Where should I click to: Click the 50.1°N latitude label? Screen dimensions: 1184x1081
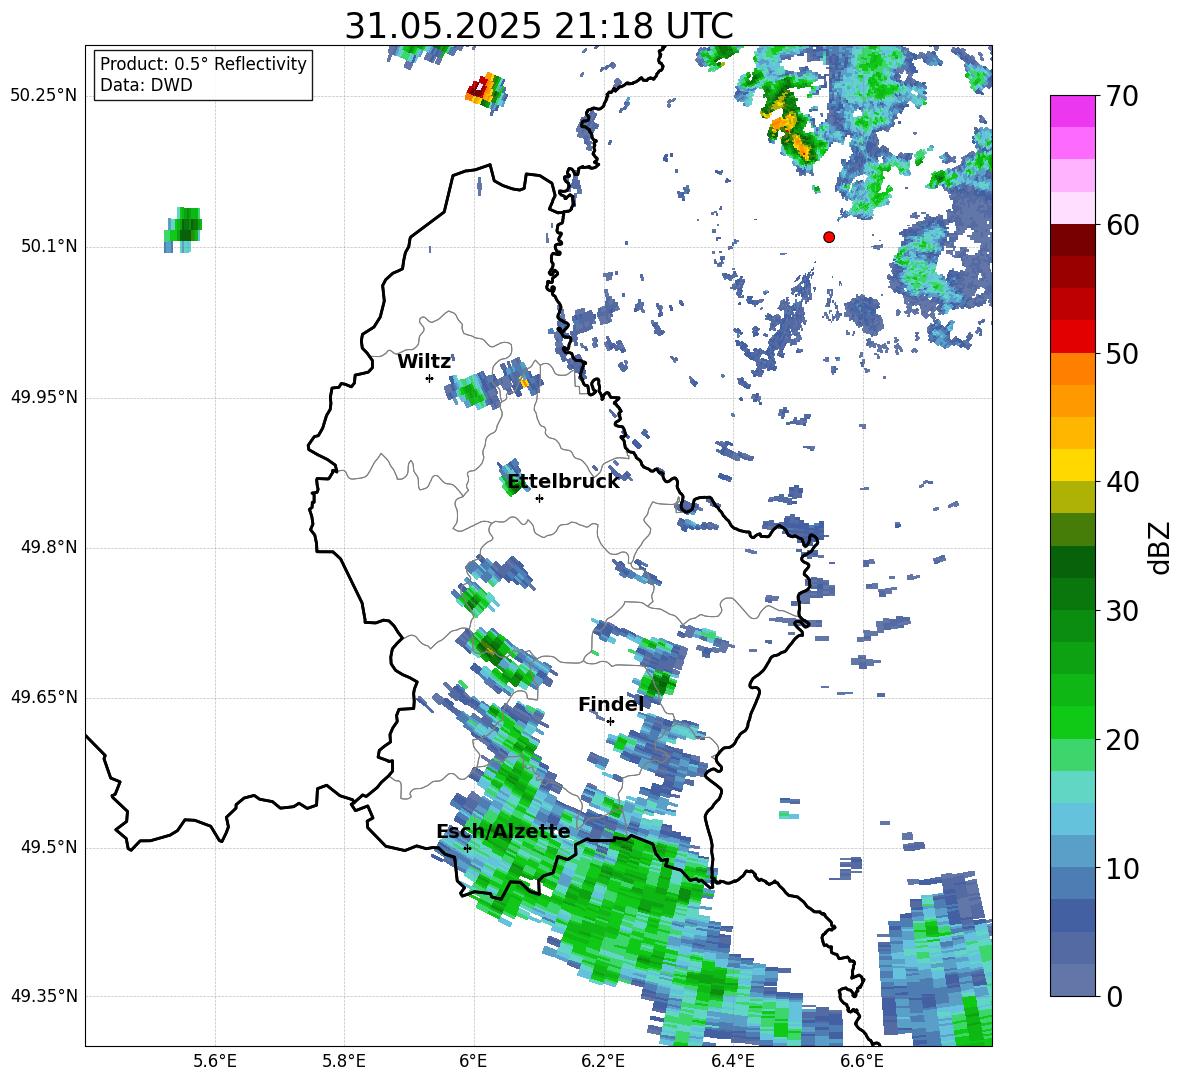[x=49, y=247]
